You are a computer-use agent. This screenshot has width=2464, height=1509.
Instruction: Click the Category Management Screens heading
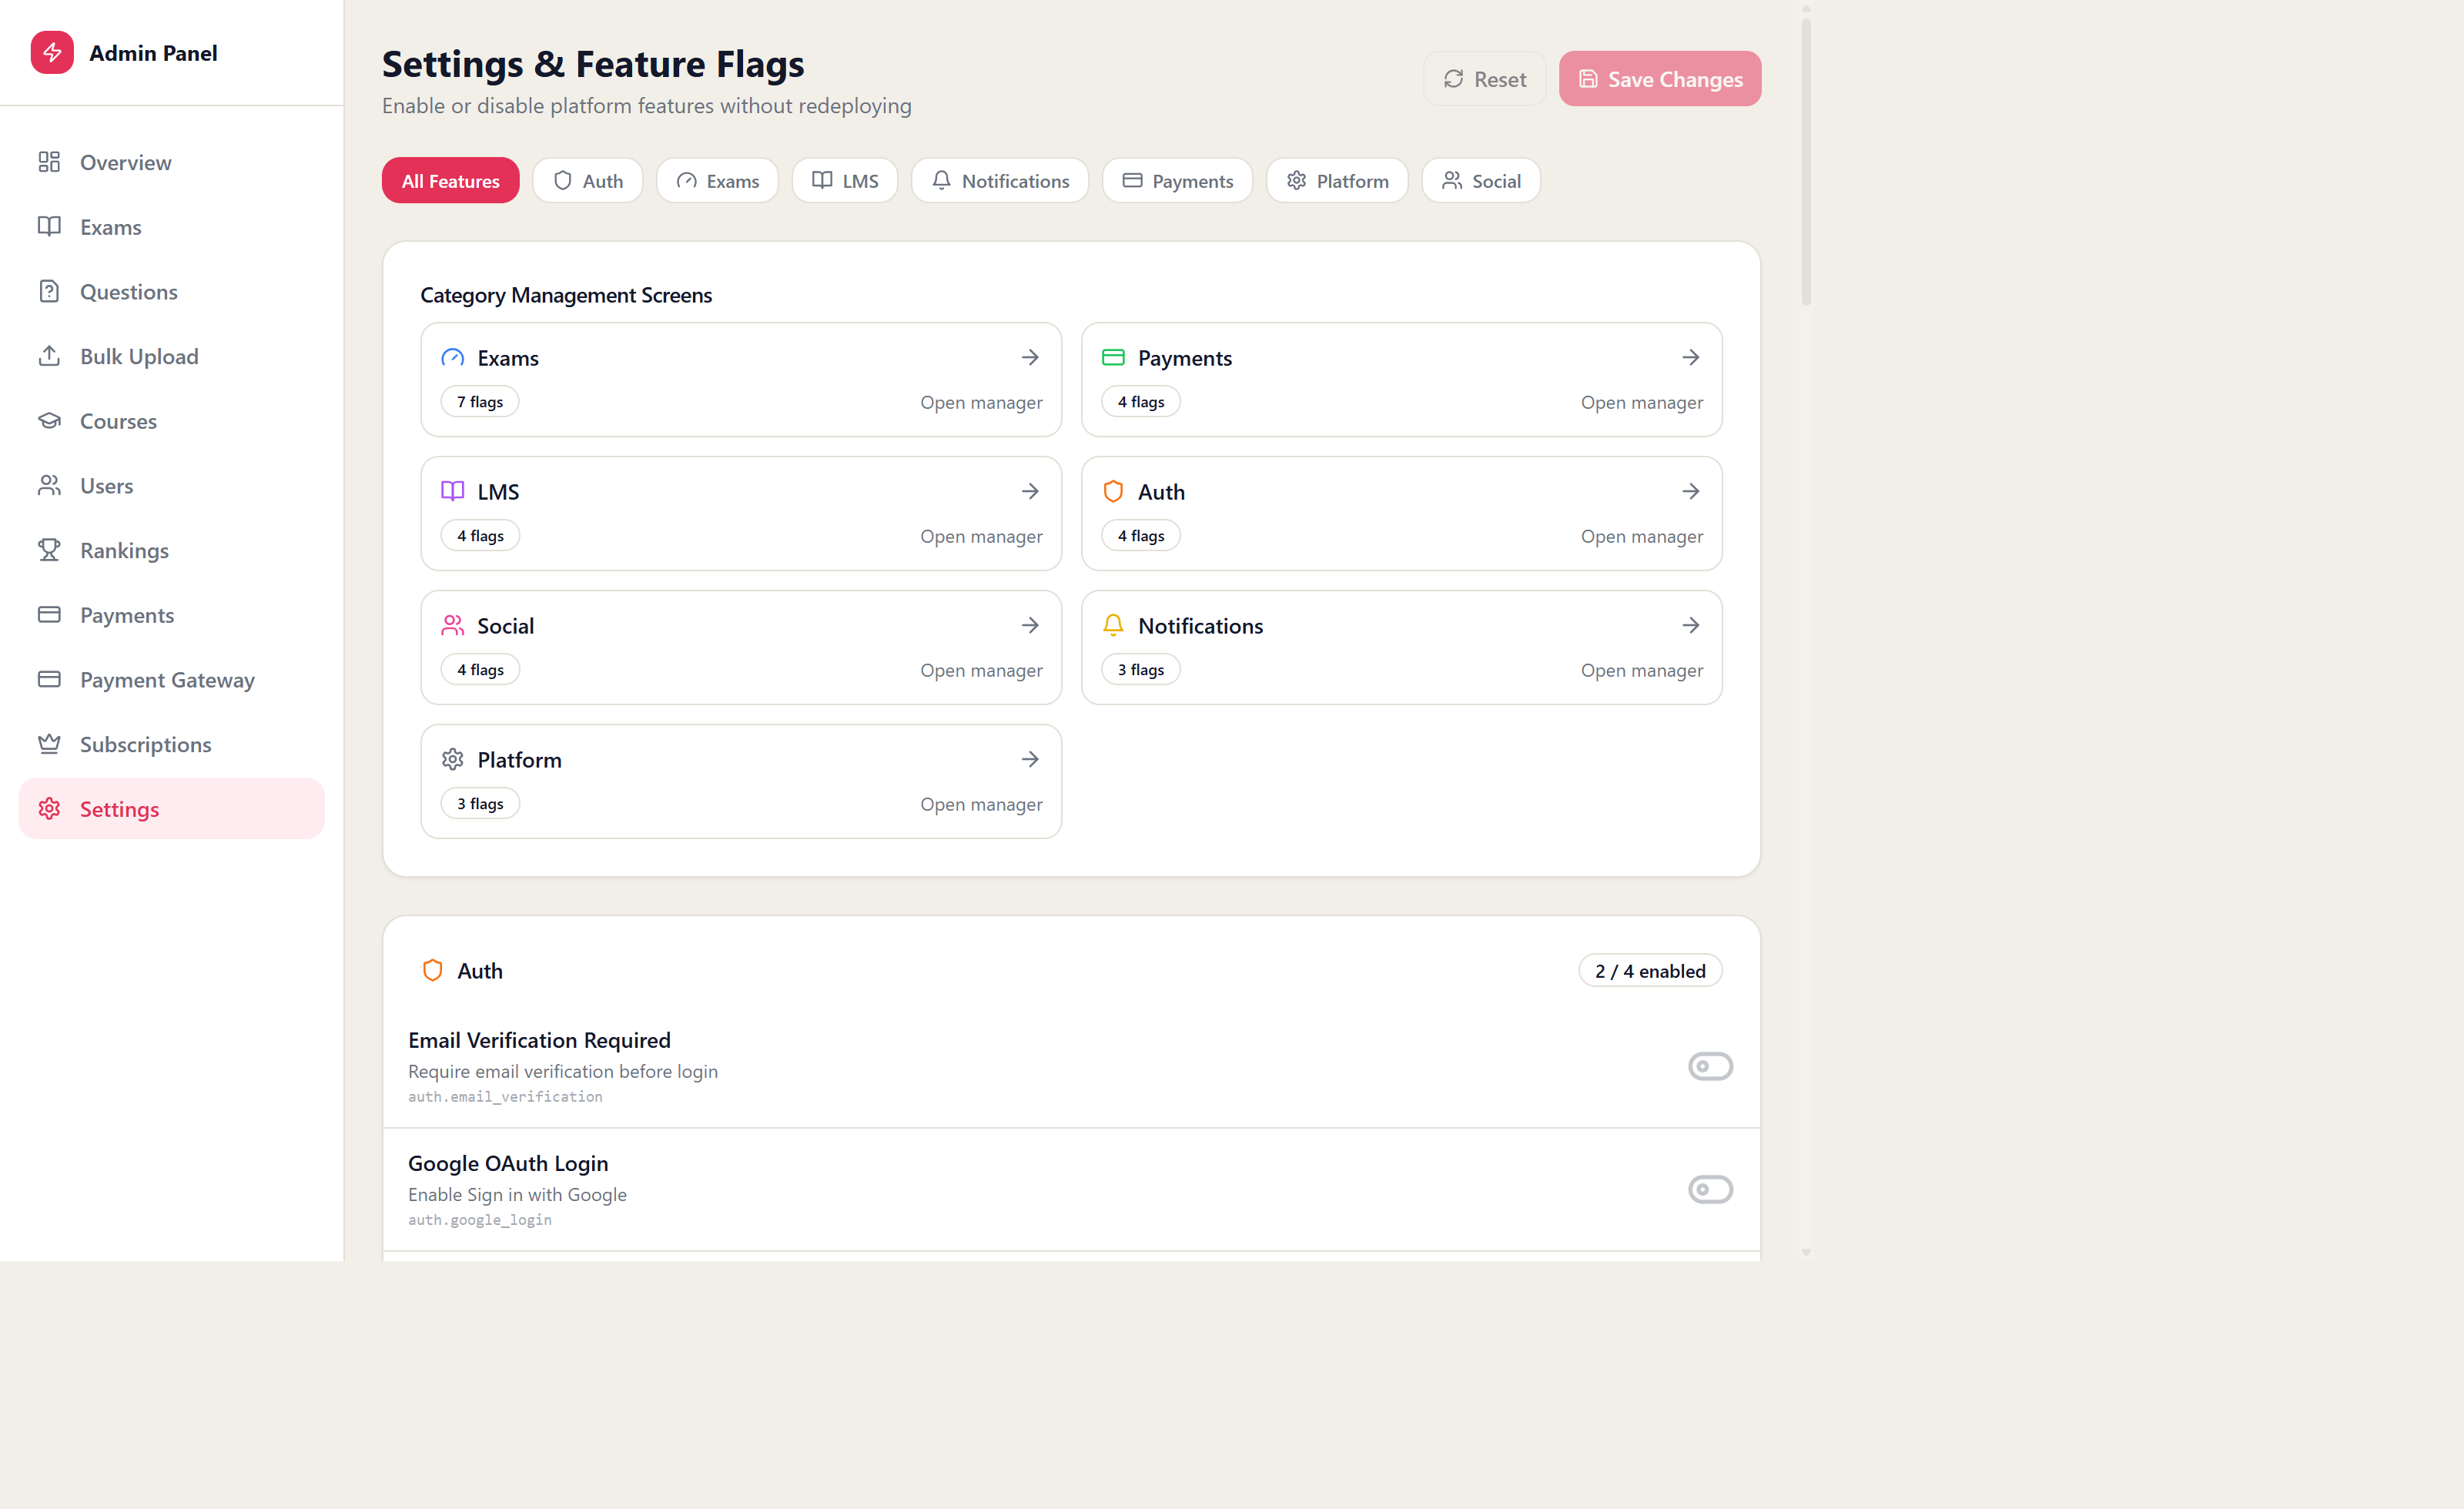566,295
